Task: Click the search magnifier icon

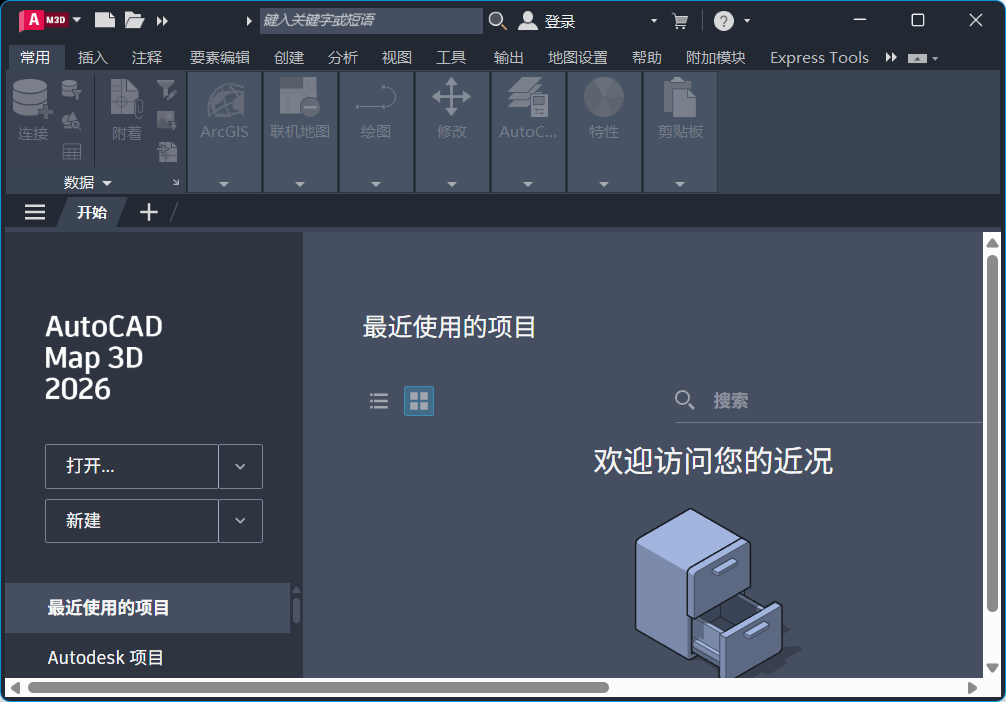Action: 497,20
